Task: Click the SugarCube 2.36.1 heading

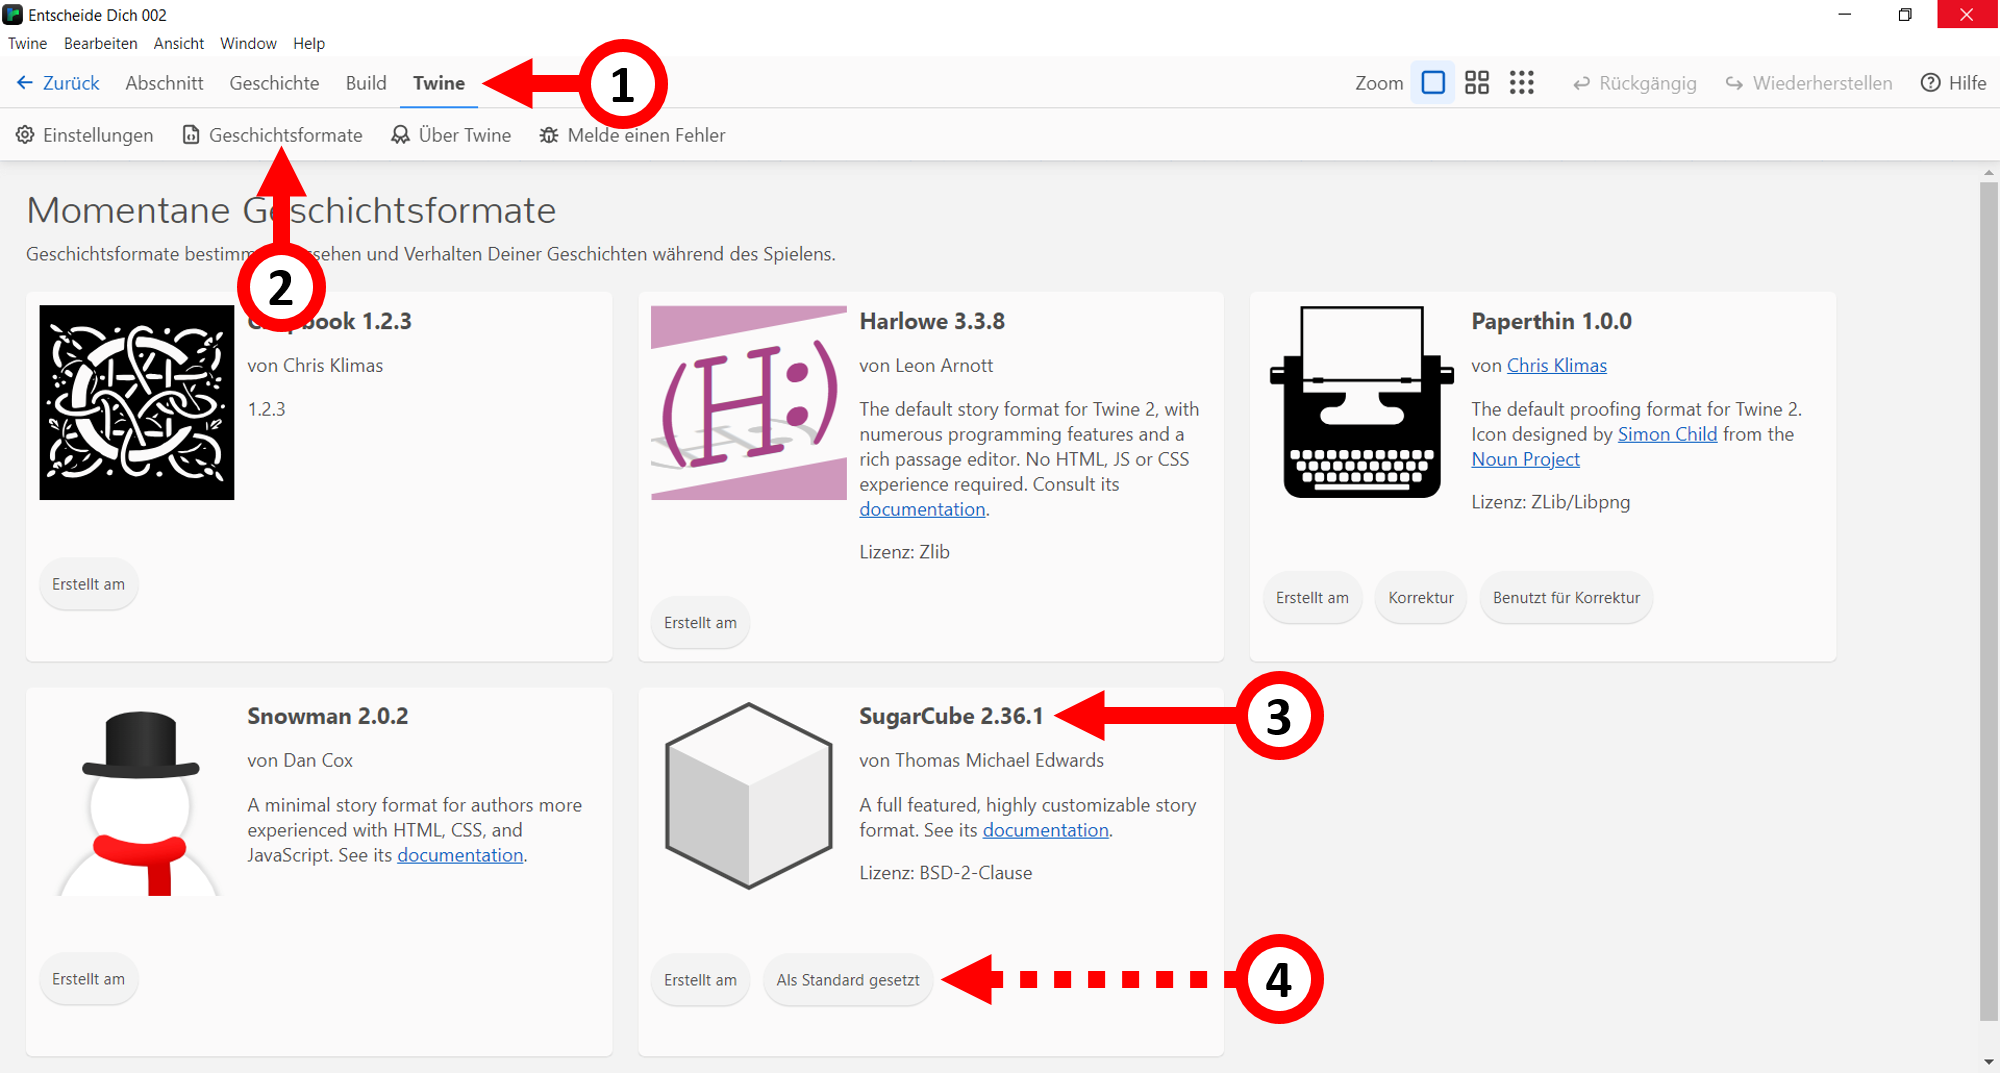Action: tap(951, 716)
